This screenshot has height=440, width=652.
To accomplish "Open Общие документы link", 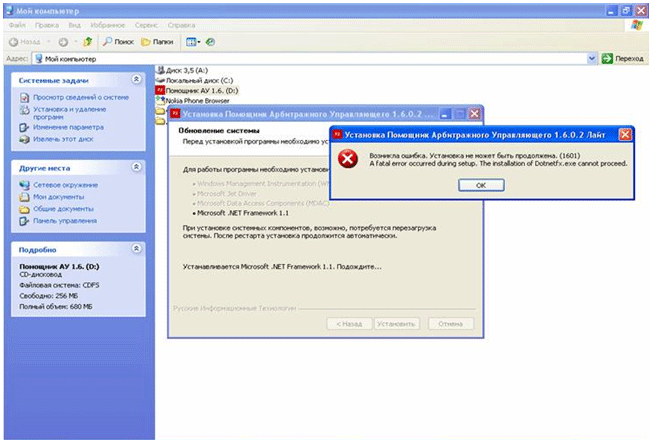I will (x=63, y=209).
